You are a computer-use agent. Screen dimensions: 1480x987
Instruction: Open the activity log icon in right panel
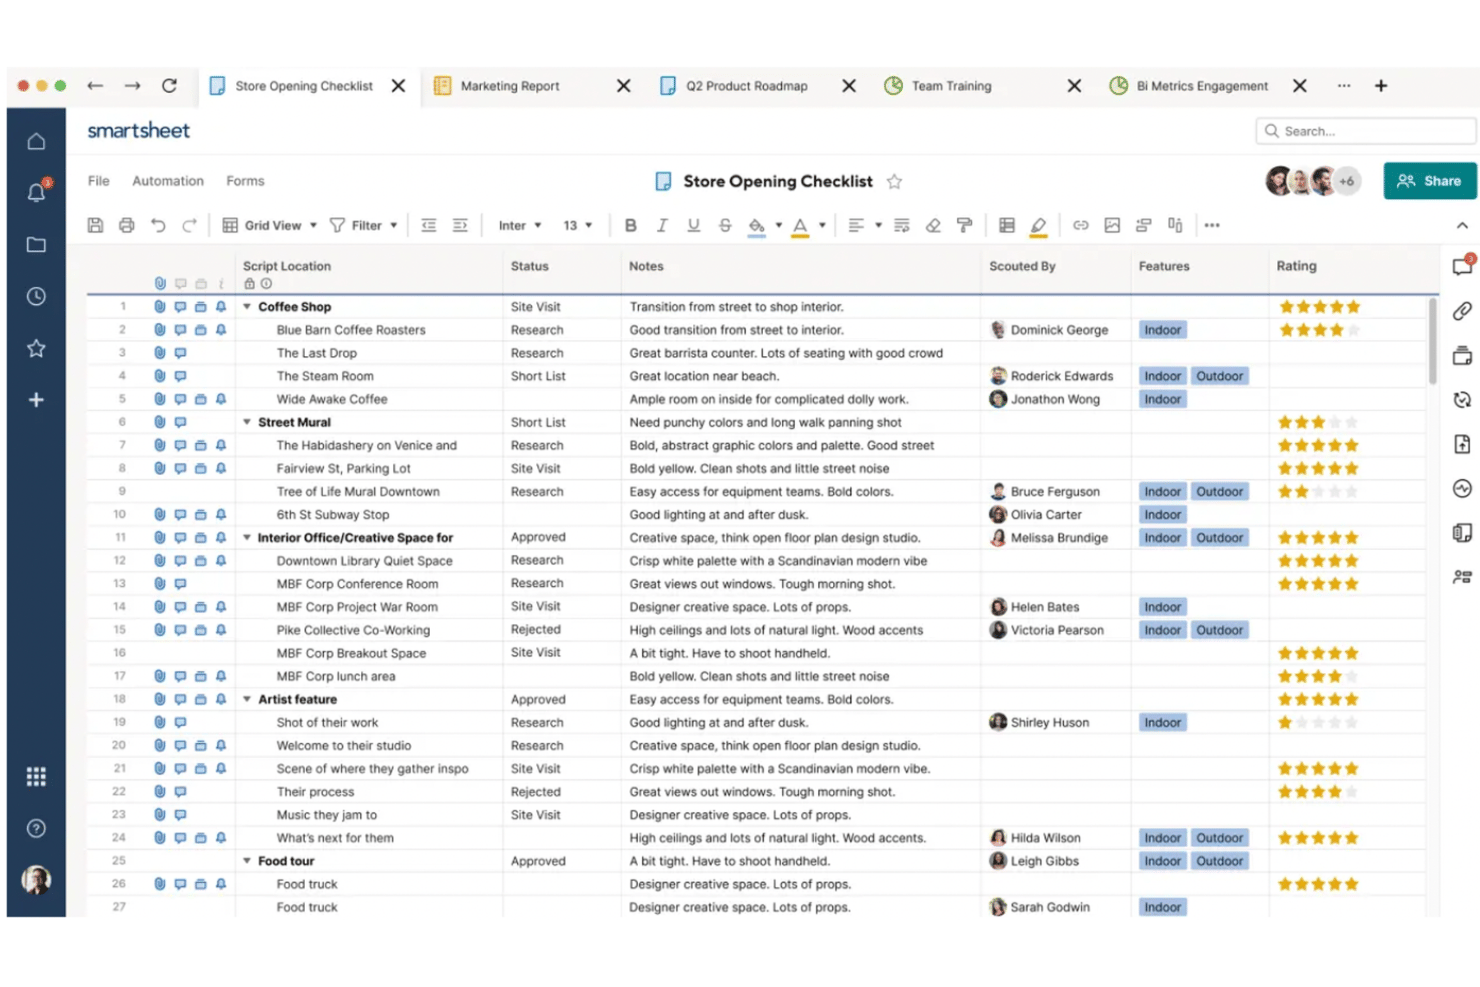point(1462,488)
